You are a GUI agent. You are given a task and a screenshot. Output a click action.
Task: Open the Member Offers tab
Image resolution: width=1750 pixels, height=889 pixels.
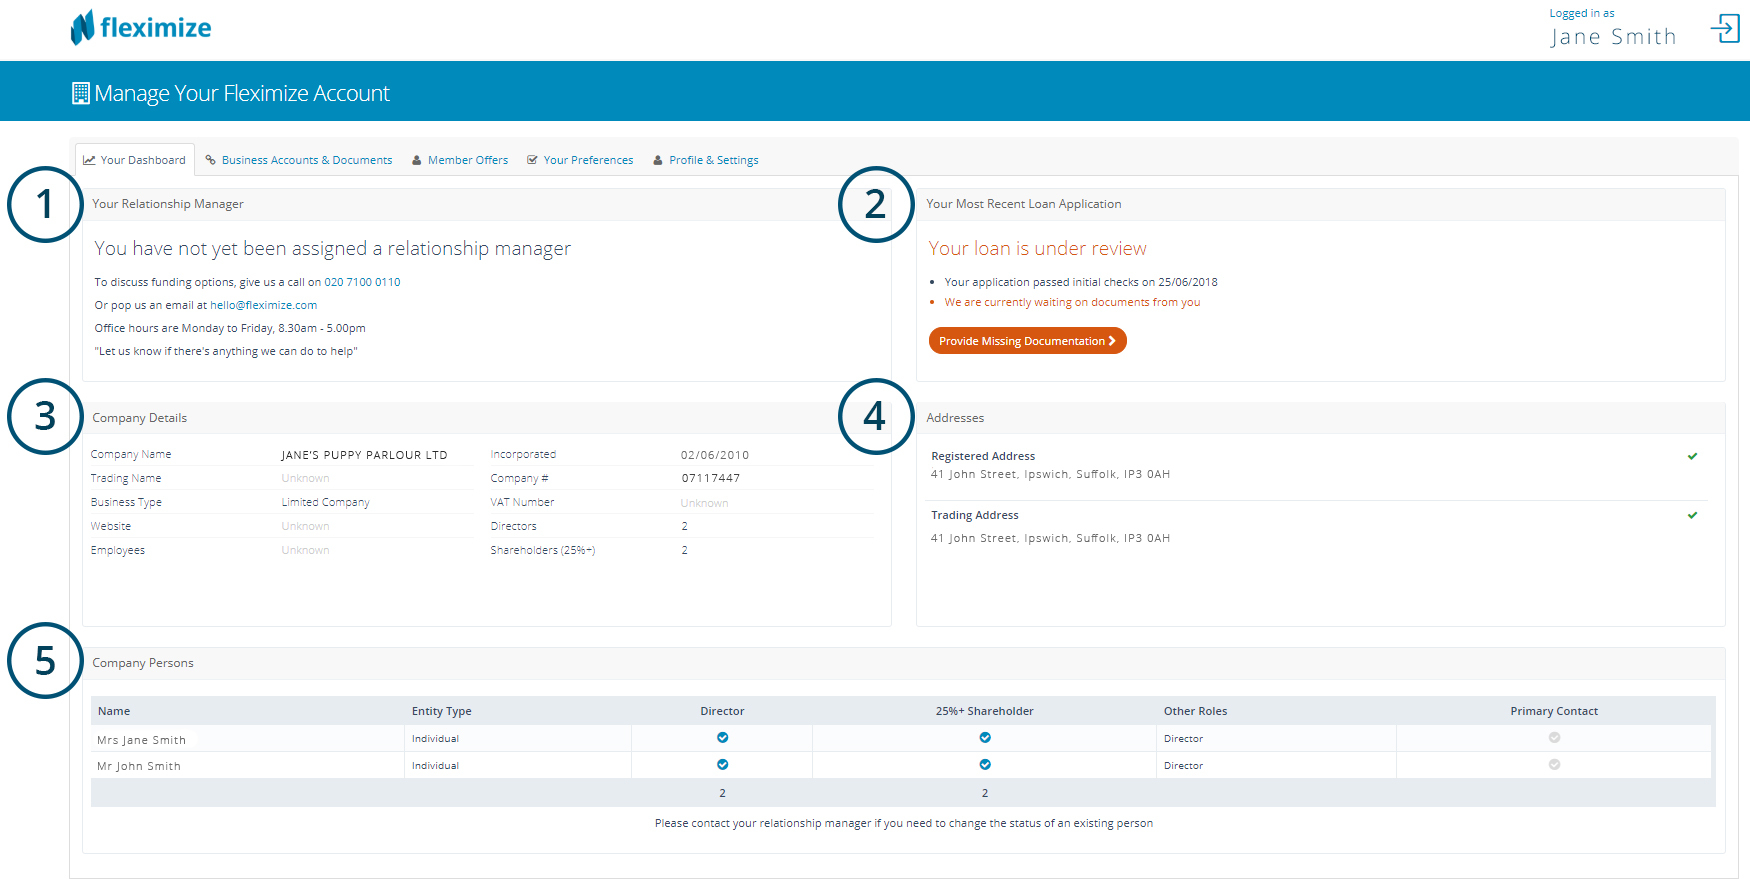460,160
